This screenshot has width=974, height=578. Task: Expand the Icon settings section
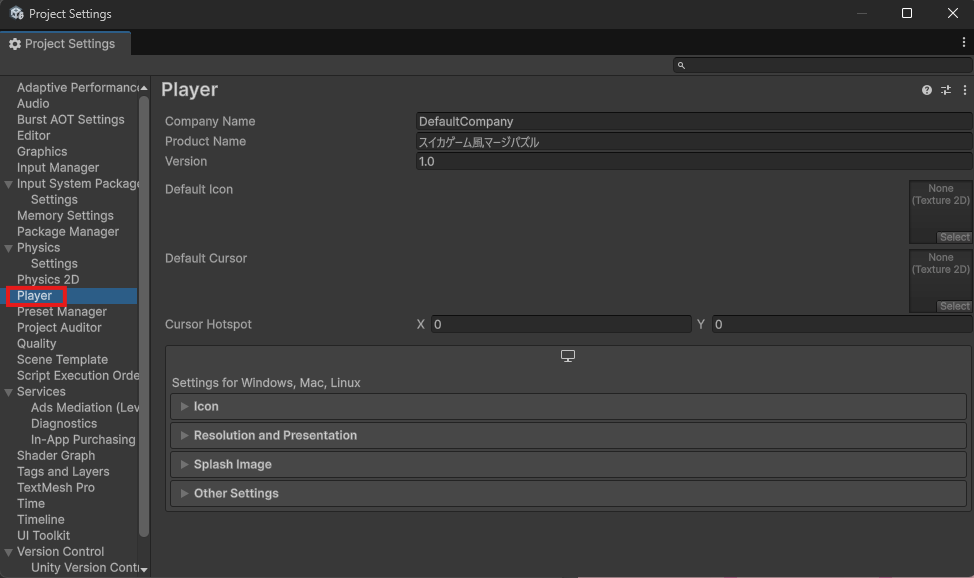click(568, 406)
